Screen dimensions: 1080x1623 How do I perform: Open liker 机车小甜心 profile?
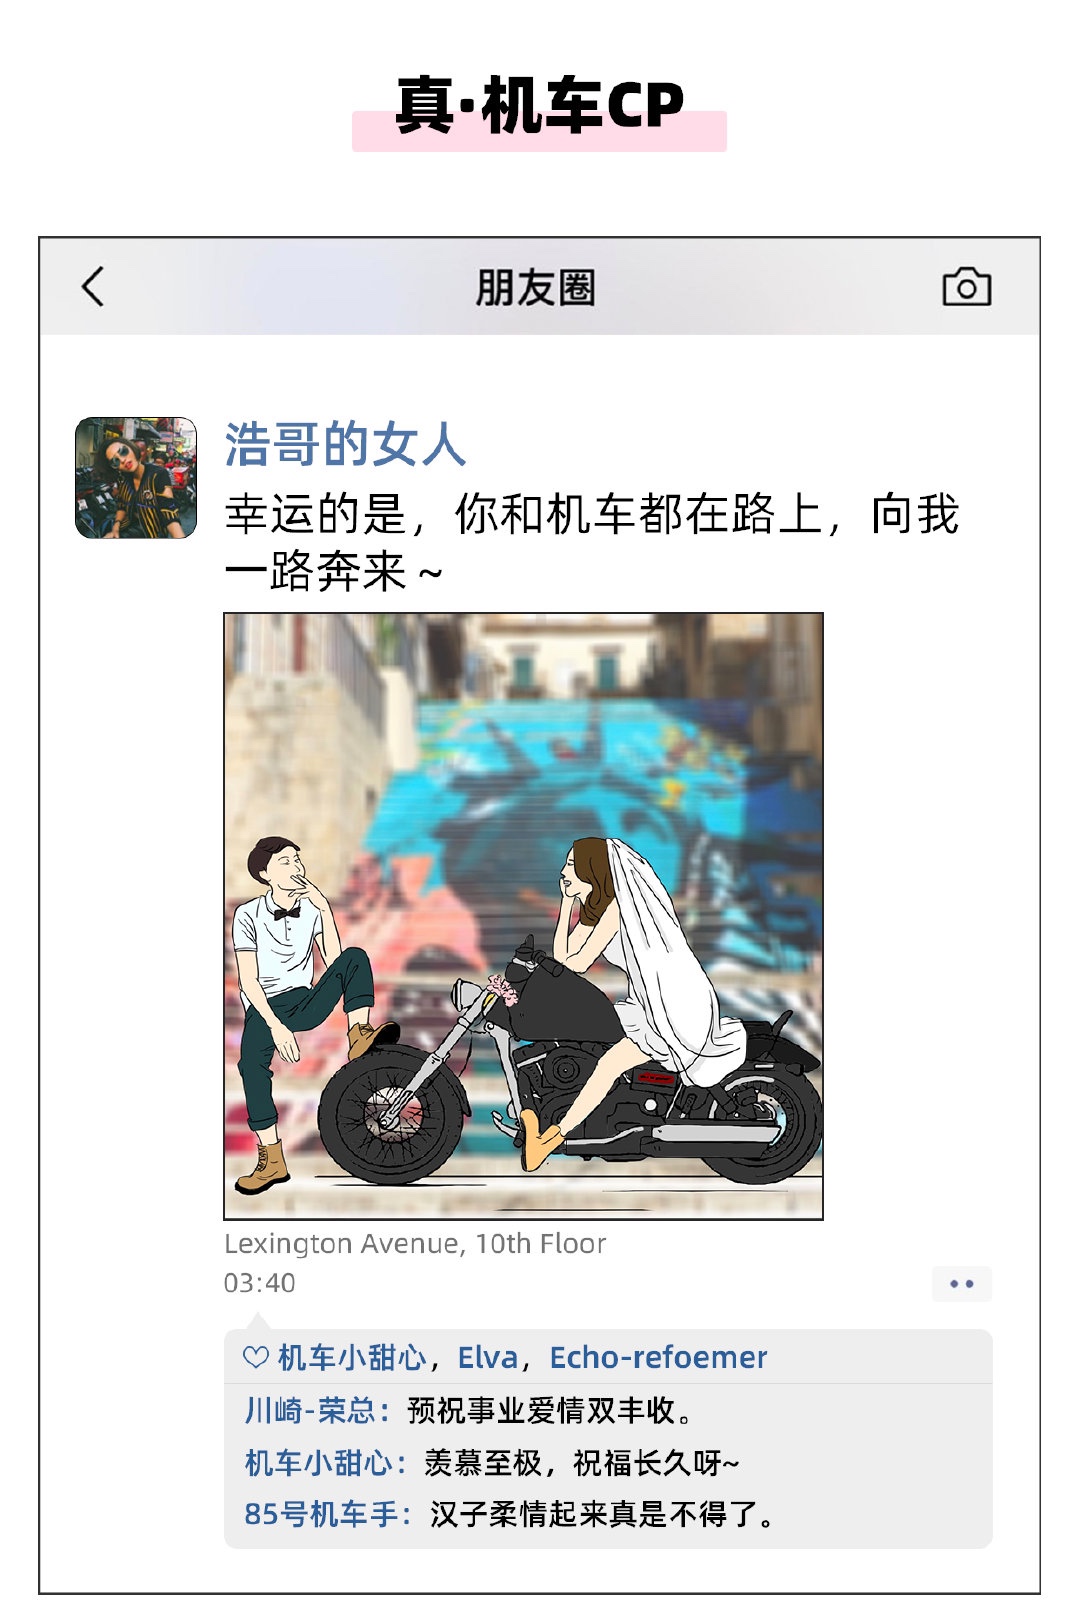pos(352,1357)
